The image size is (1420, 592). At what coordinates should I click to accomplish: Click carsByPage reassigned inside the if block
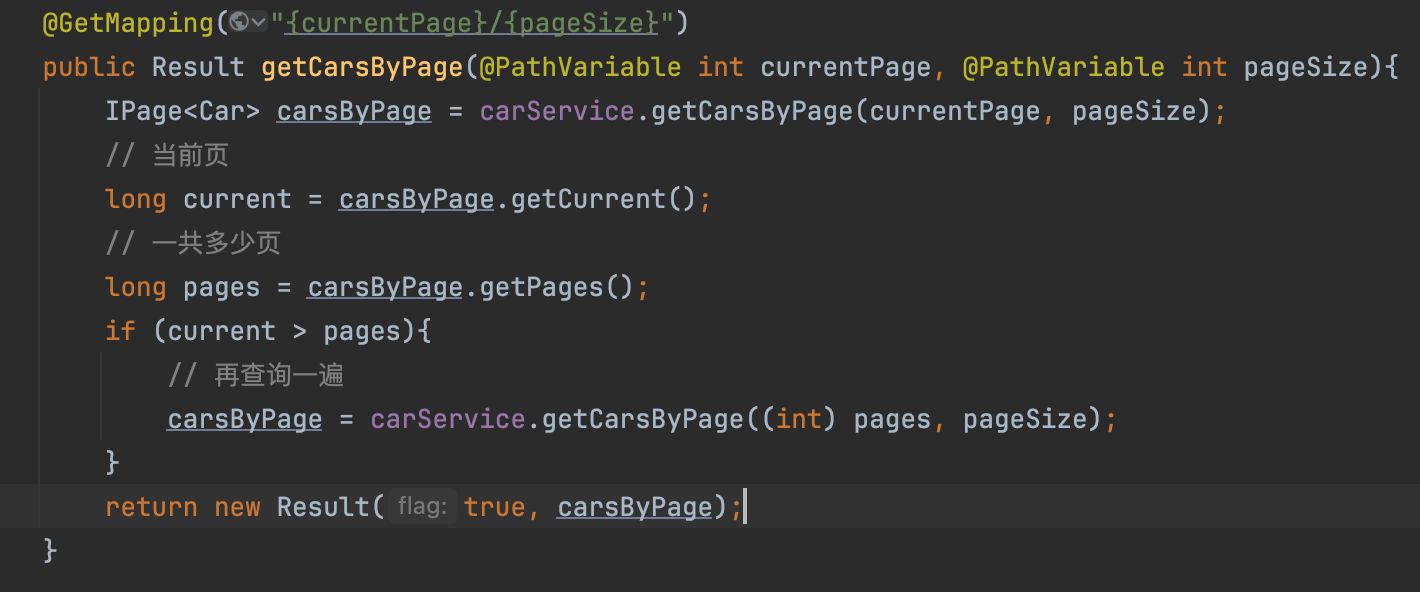click(245, 419)
